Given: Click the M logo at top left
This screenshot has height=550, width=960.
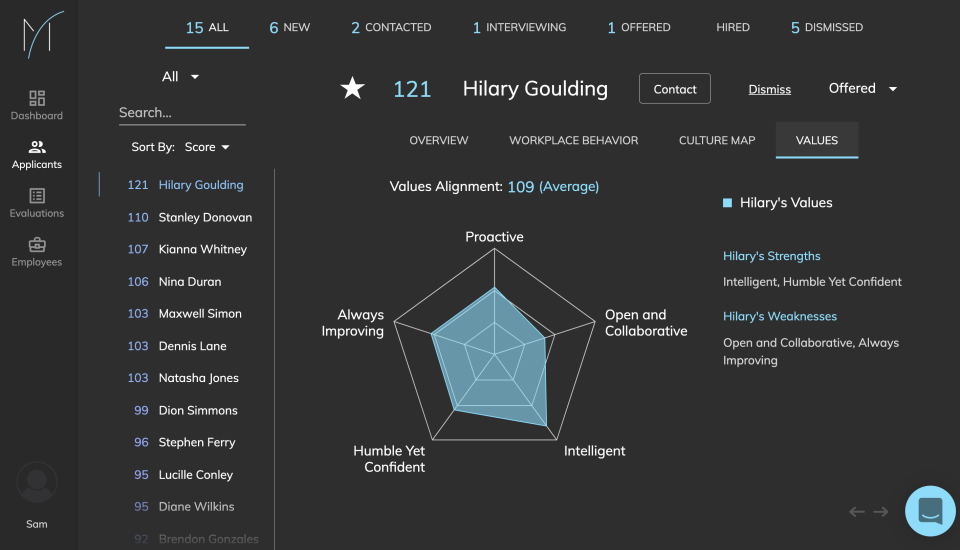Looking at the screenshot, I should tap(43, 34).
